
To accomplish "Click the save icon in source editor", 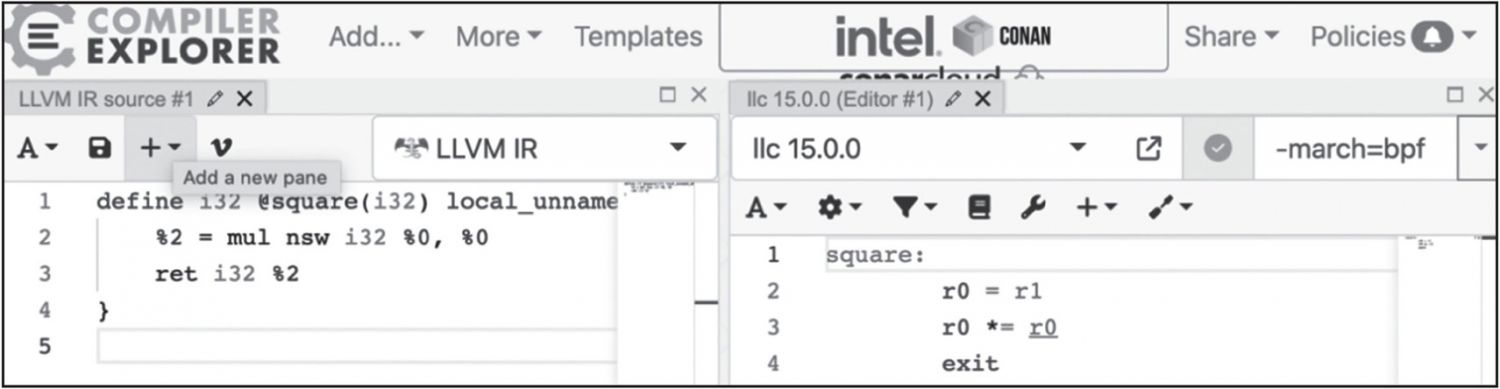I will pos(99,148).
